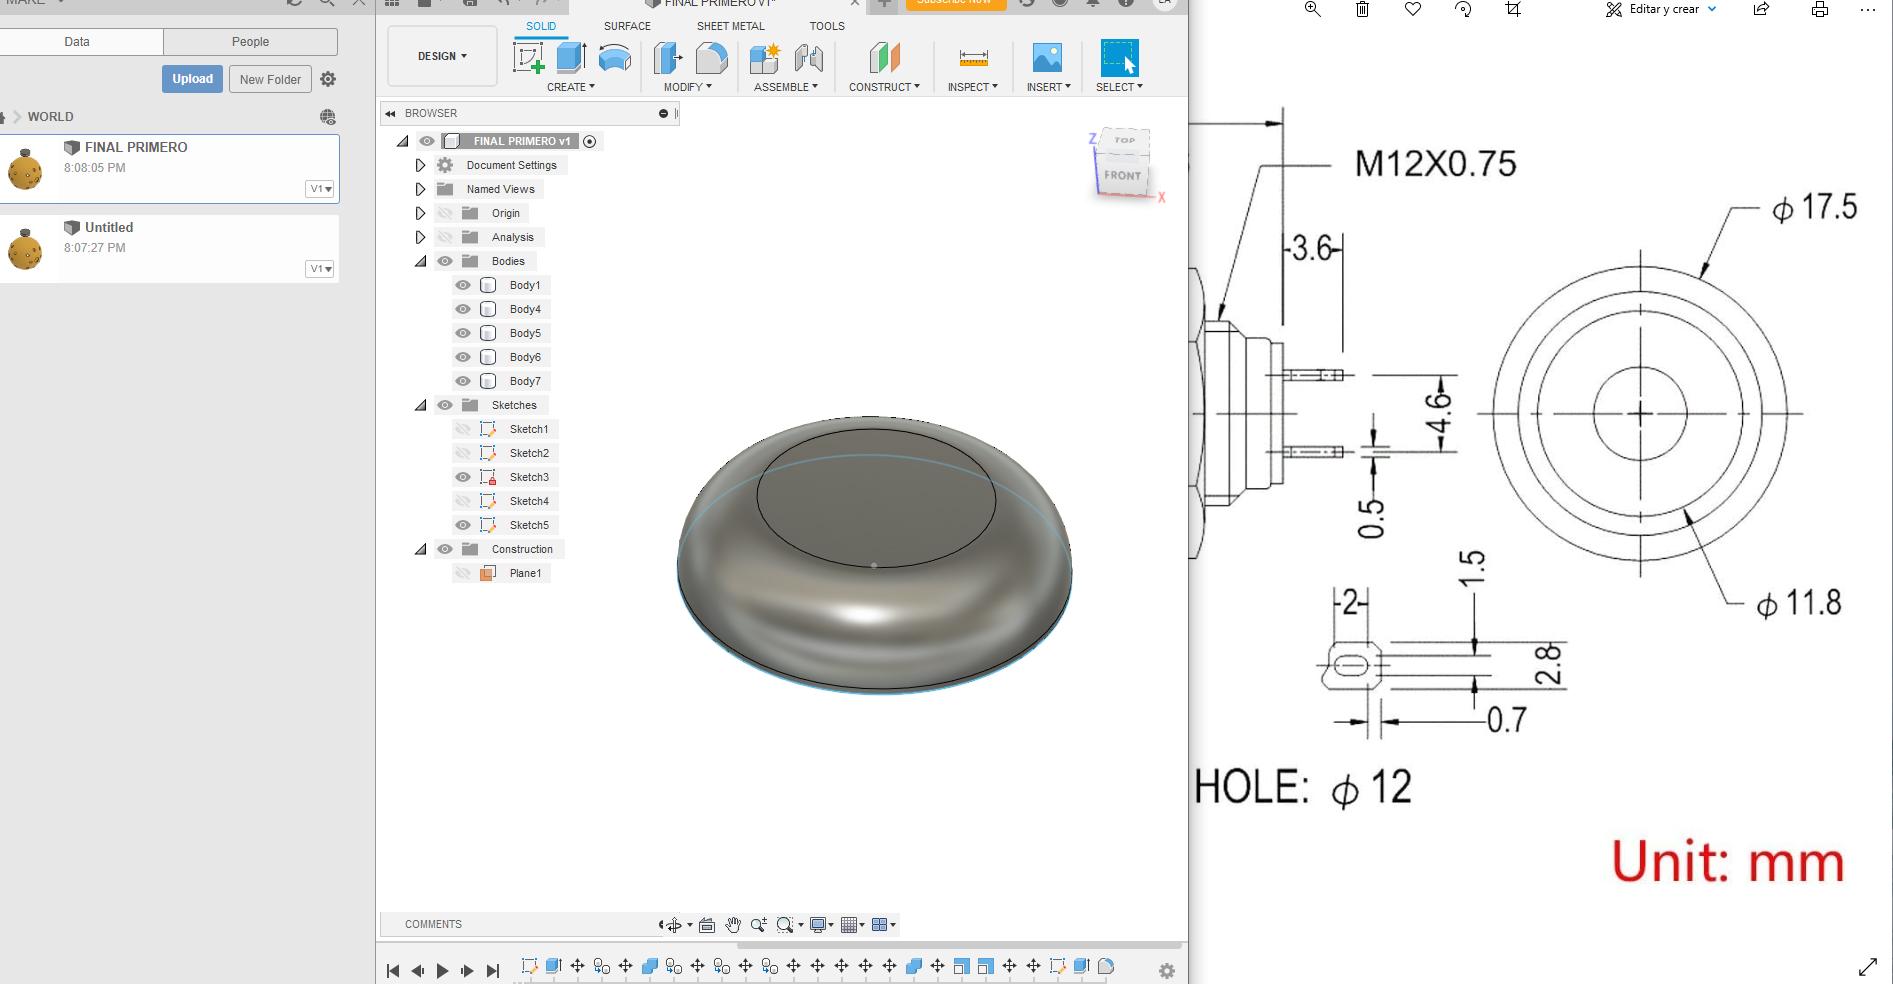Open the Untitled project thumbnail
This screenshot has height=984, width=1893.
pos(25,249)
